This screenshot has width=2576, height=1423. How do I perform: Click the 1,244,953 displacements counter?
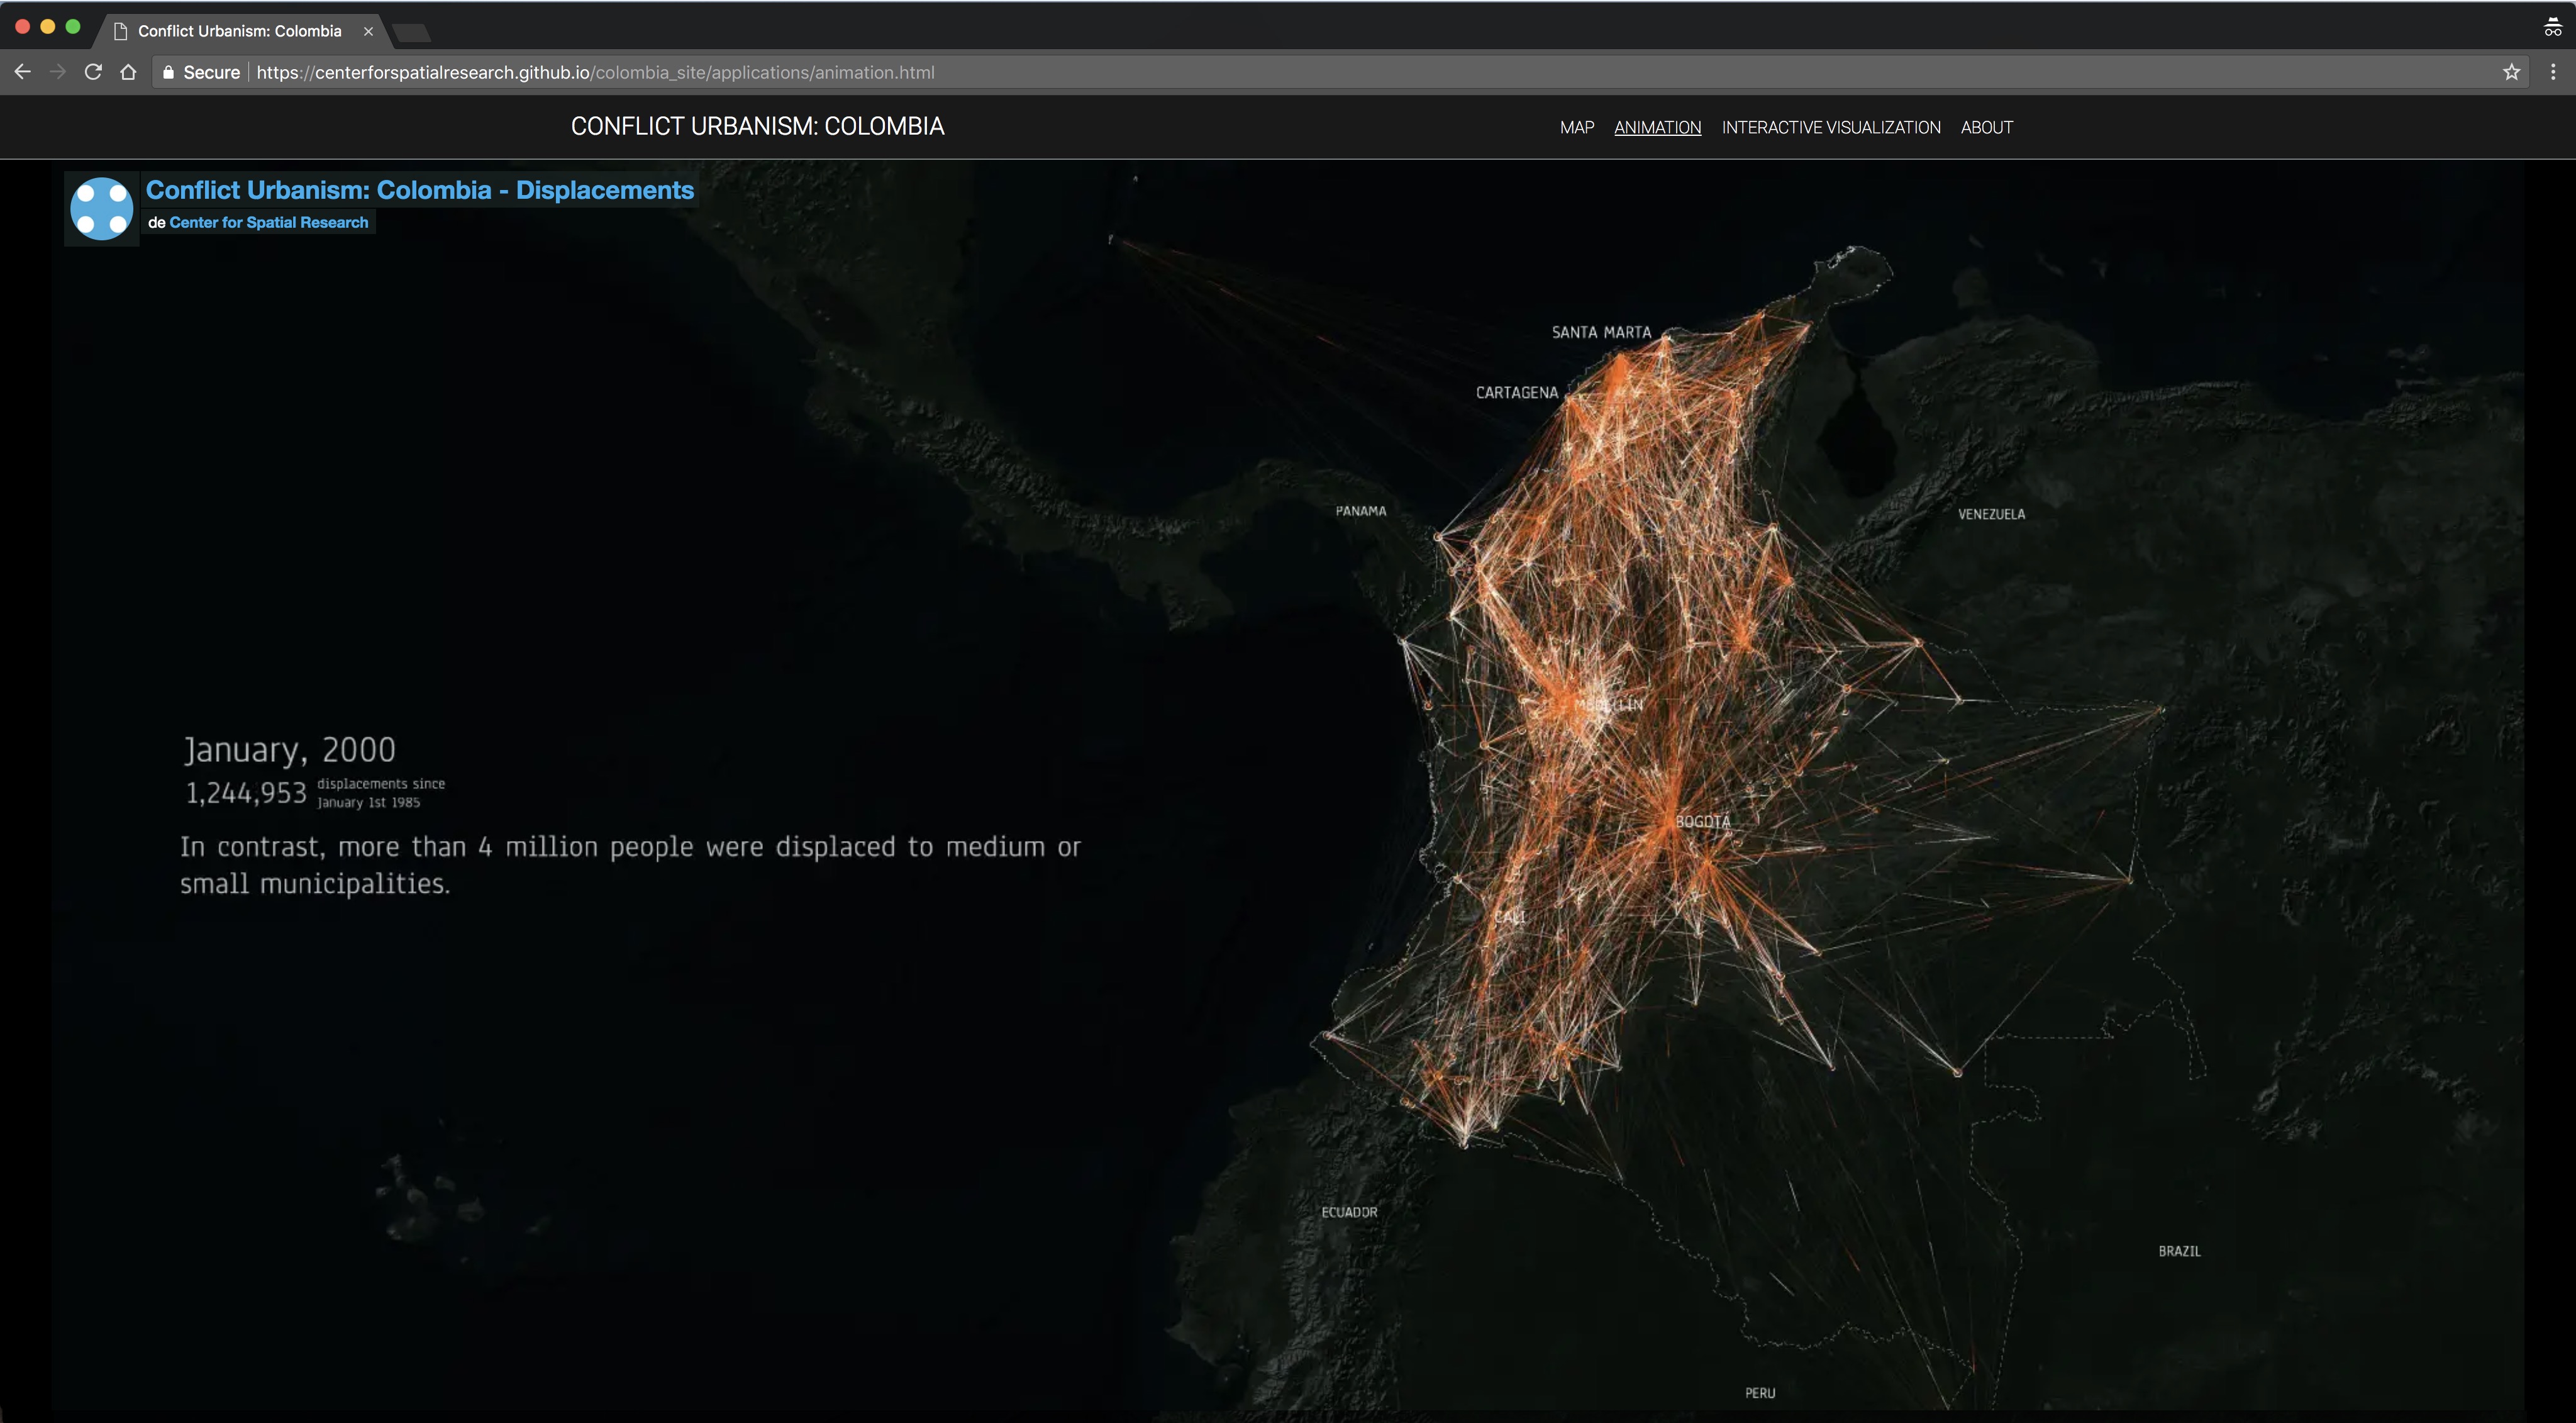[246, 793]
